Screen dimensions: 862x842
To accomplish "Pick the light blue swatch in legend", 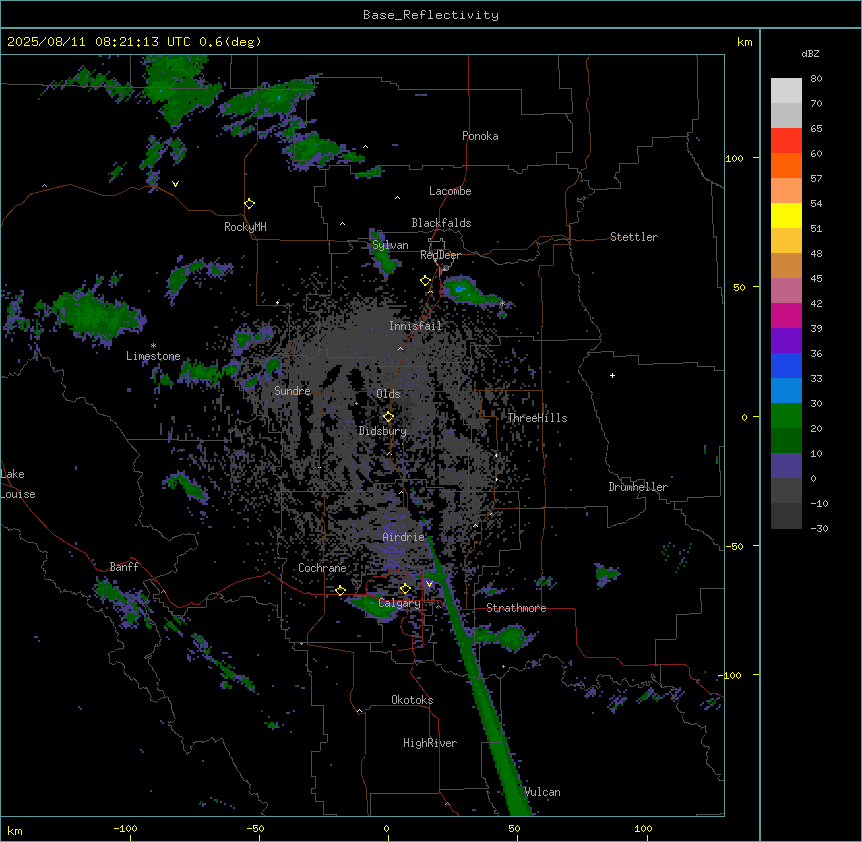I will point(786,390).
